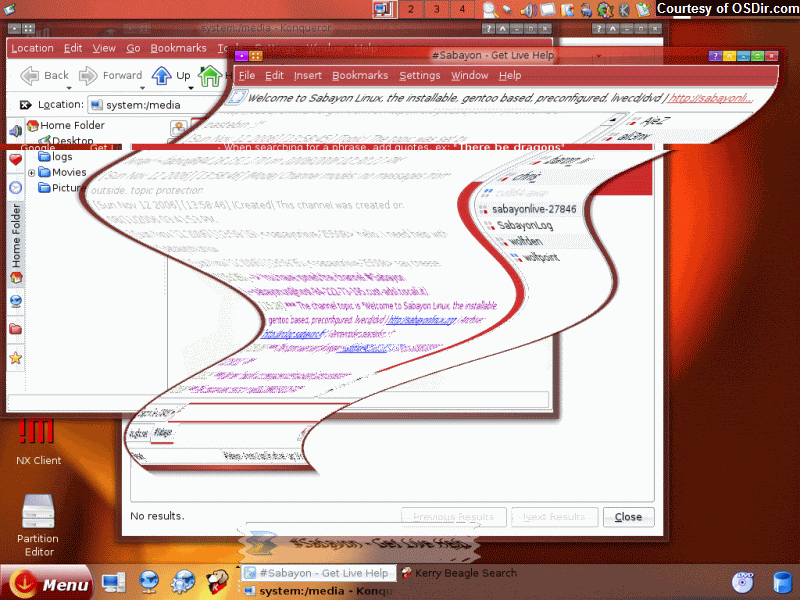
Task: Open the Forward button history dropdown arrow
Action: tap(142, 88)
